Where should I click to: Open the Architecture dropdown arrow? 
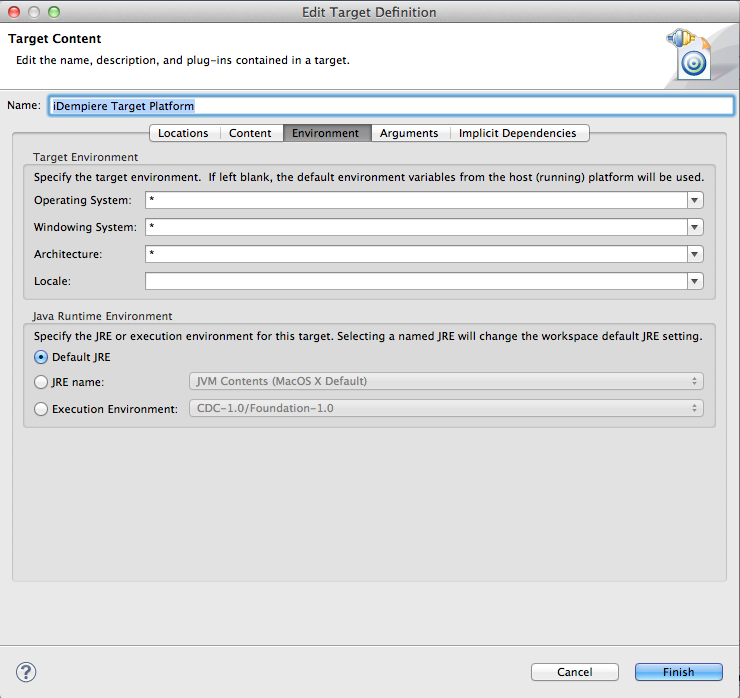[x=695, y=254]
